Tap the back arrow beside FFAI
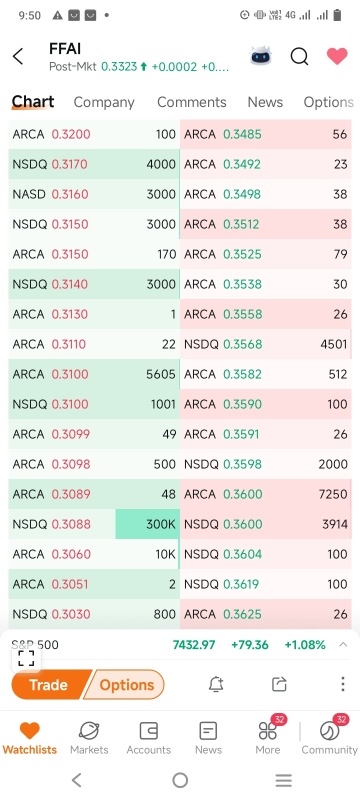360x800 pixels. coord(18,56)
